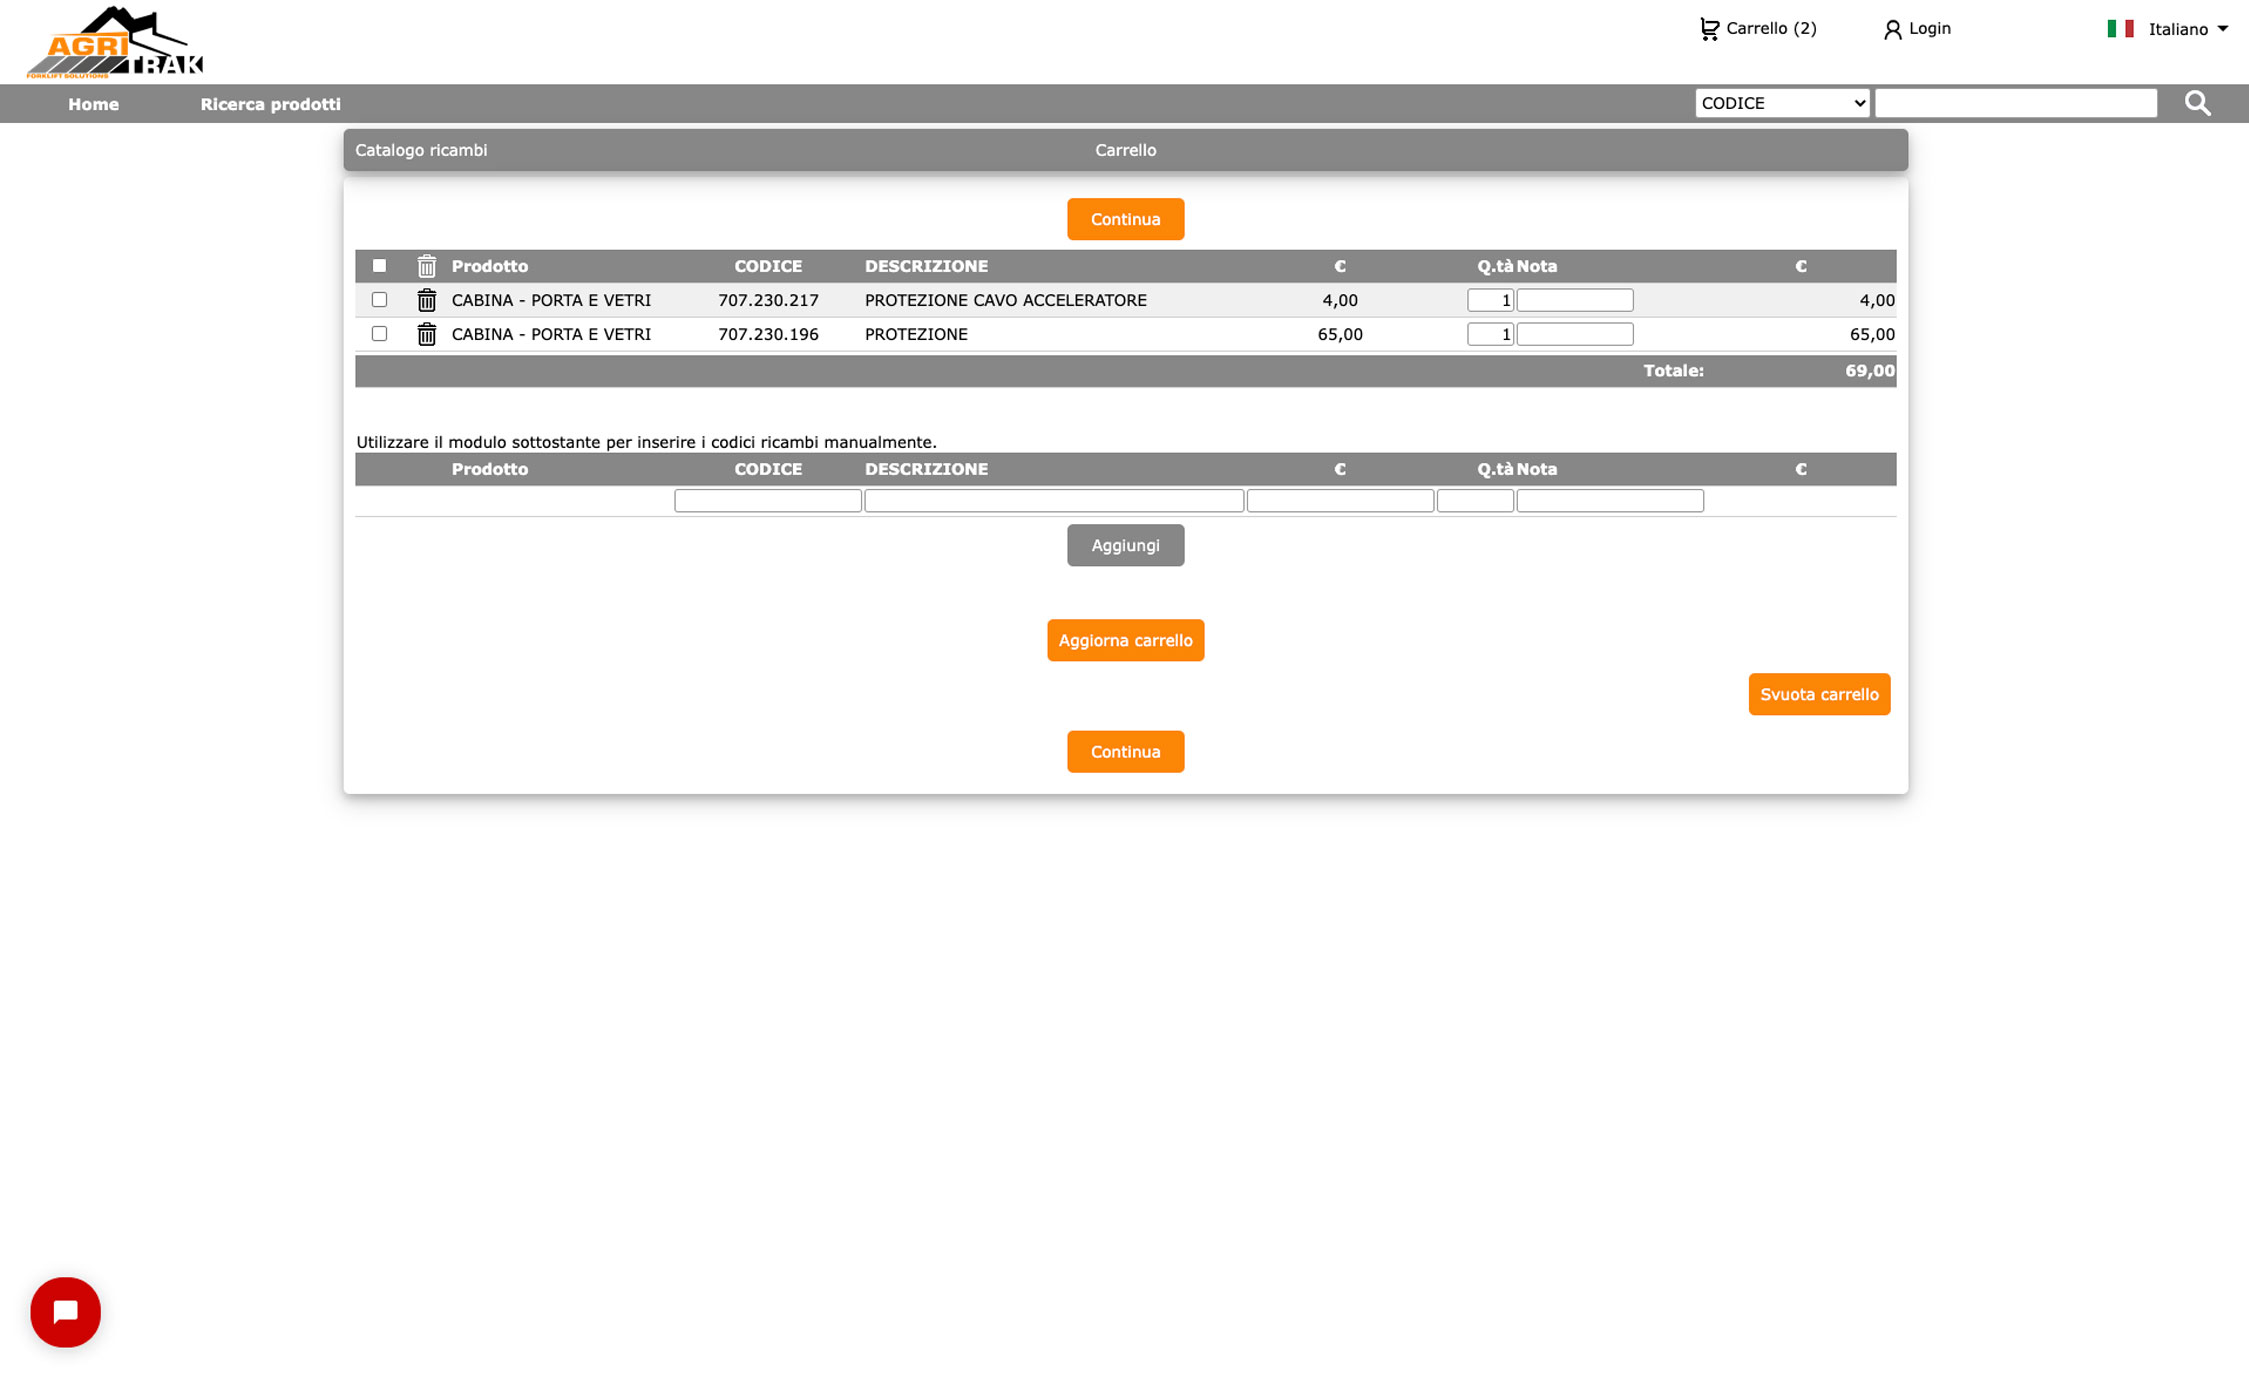Open the shopping cart icon
This screenshot has height=1373, width=2249.
(x=1709, y=29)
